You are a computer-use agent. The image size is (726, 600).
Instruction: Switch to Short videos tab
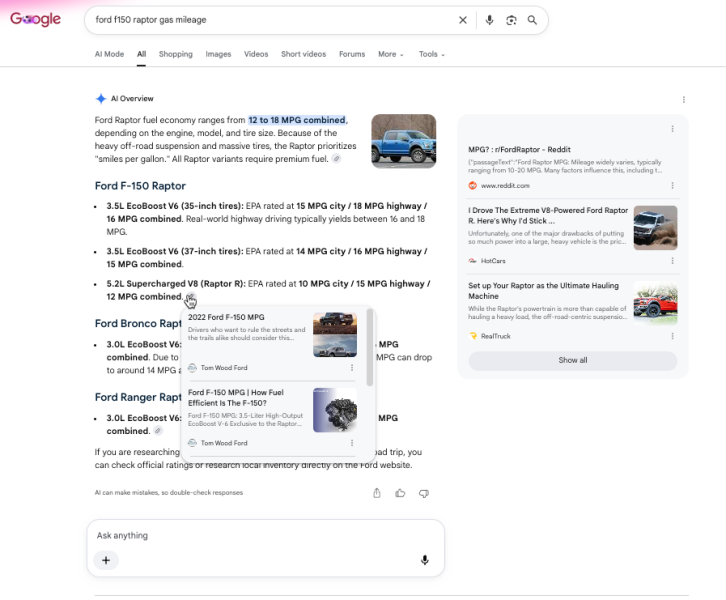click(303, 54)
